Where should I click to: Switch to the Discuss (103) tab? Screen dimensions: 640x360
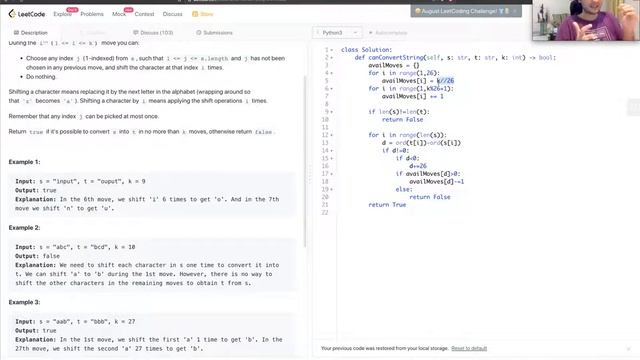(153, 33)
